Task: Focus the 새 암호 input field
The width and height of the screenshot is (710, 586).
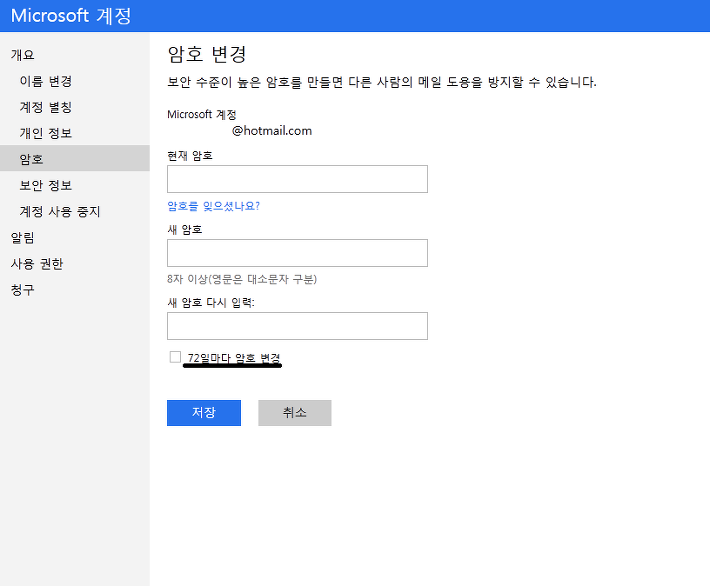Action: coord(297,253)
